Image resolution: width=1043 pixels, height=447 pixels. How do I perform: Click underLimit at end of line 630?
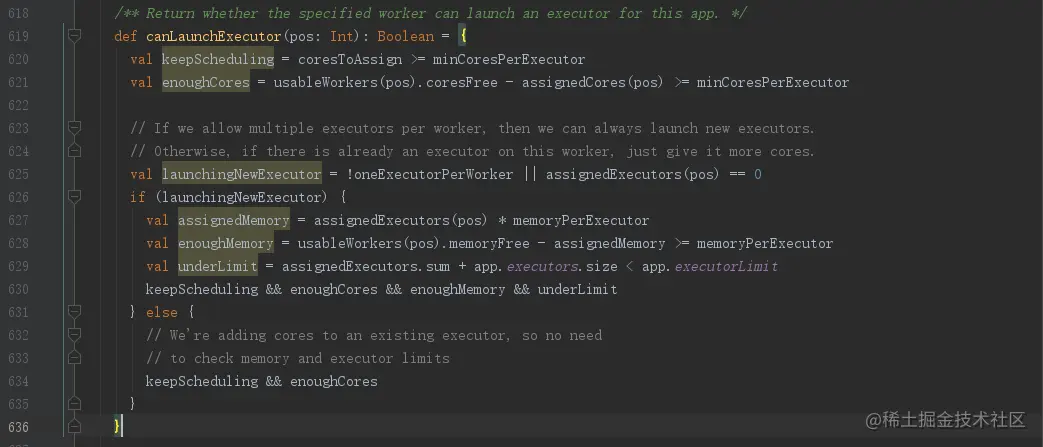(x=577, y=289)
